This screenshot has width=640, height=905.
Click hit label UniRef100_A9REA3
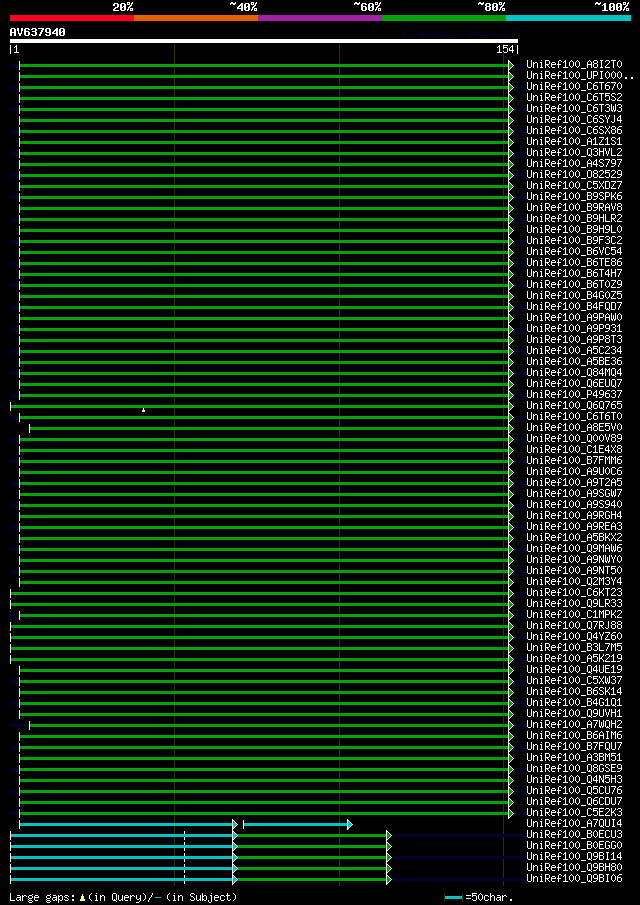coord(574,527)
